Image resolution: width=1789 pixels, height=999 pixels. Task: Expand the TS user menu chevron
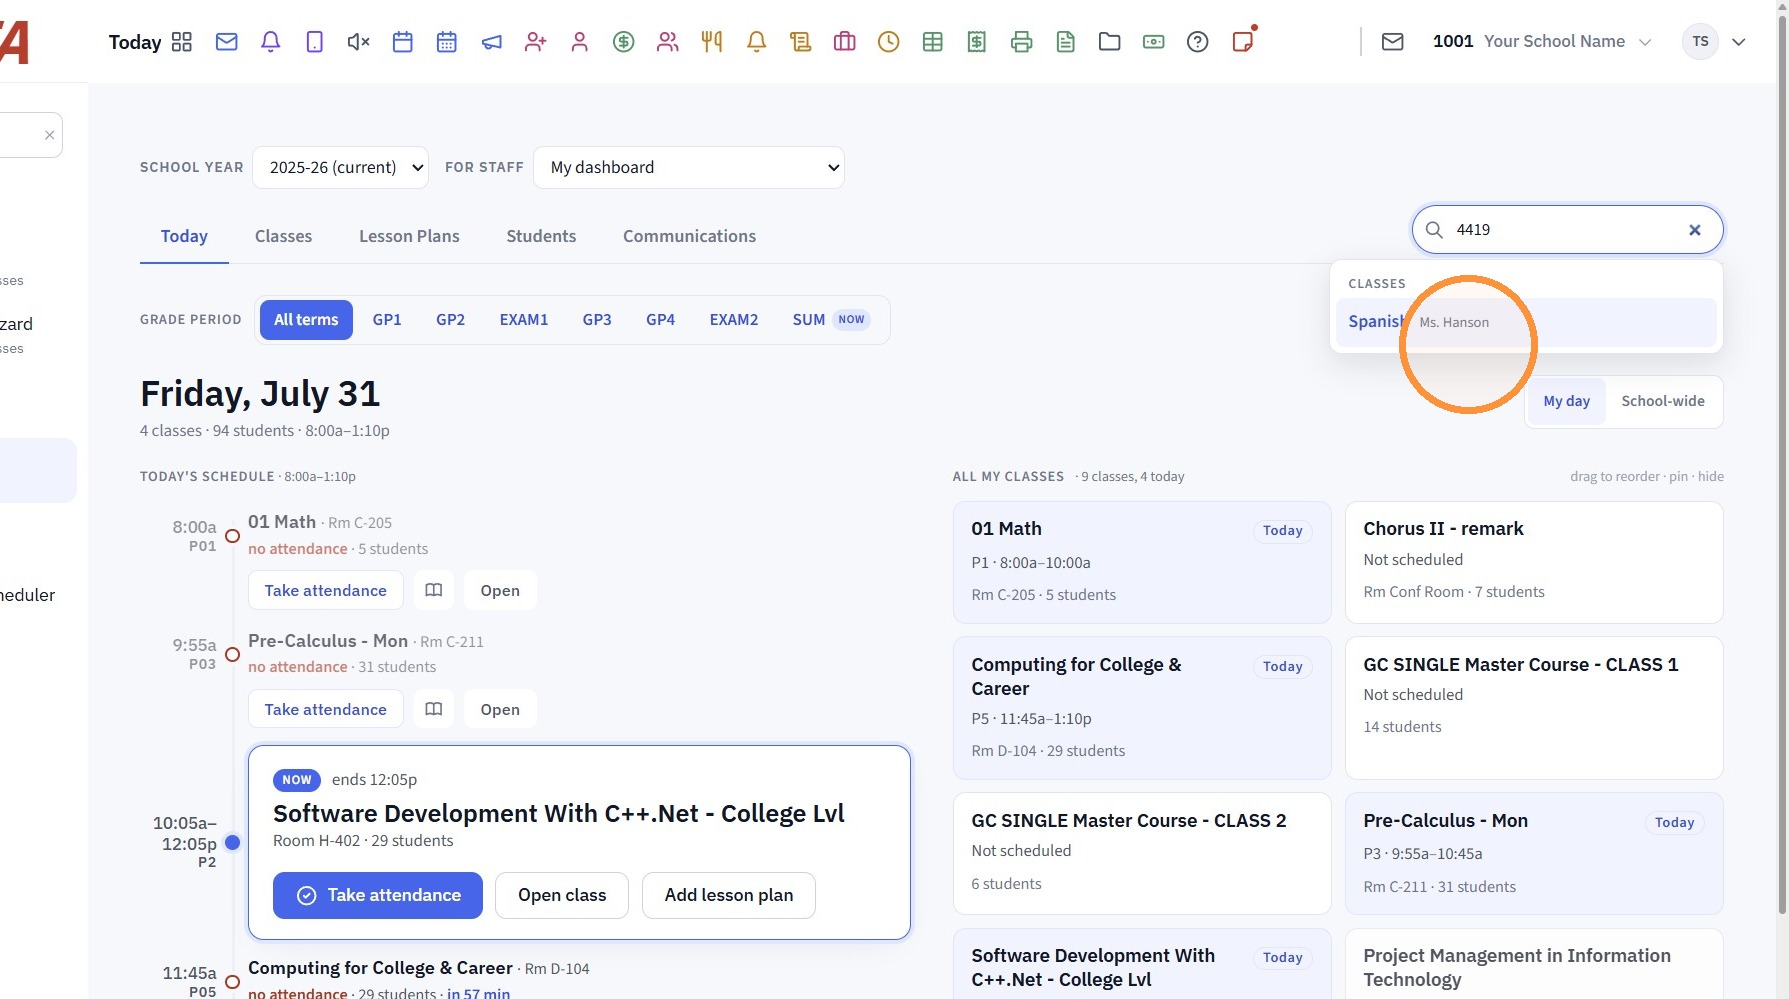[1739, 42]
